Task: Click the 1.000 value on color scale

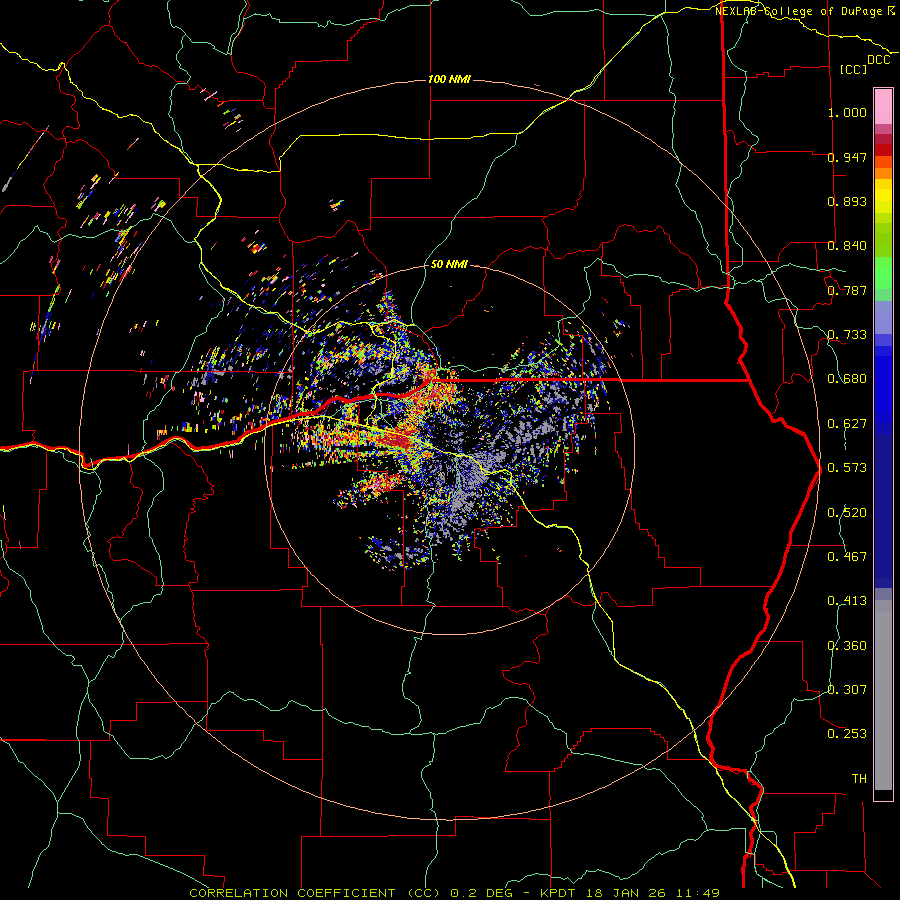Action: (847, 112)
